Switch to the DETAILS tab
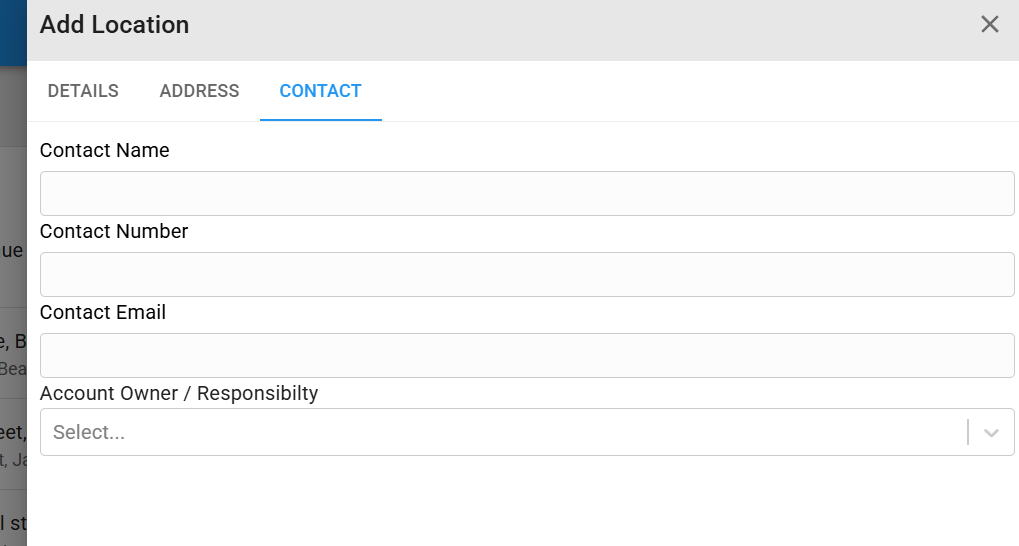 point(83,91)
